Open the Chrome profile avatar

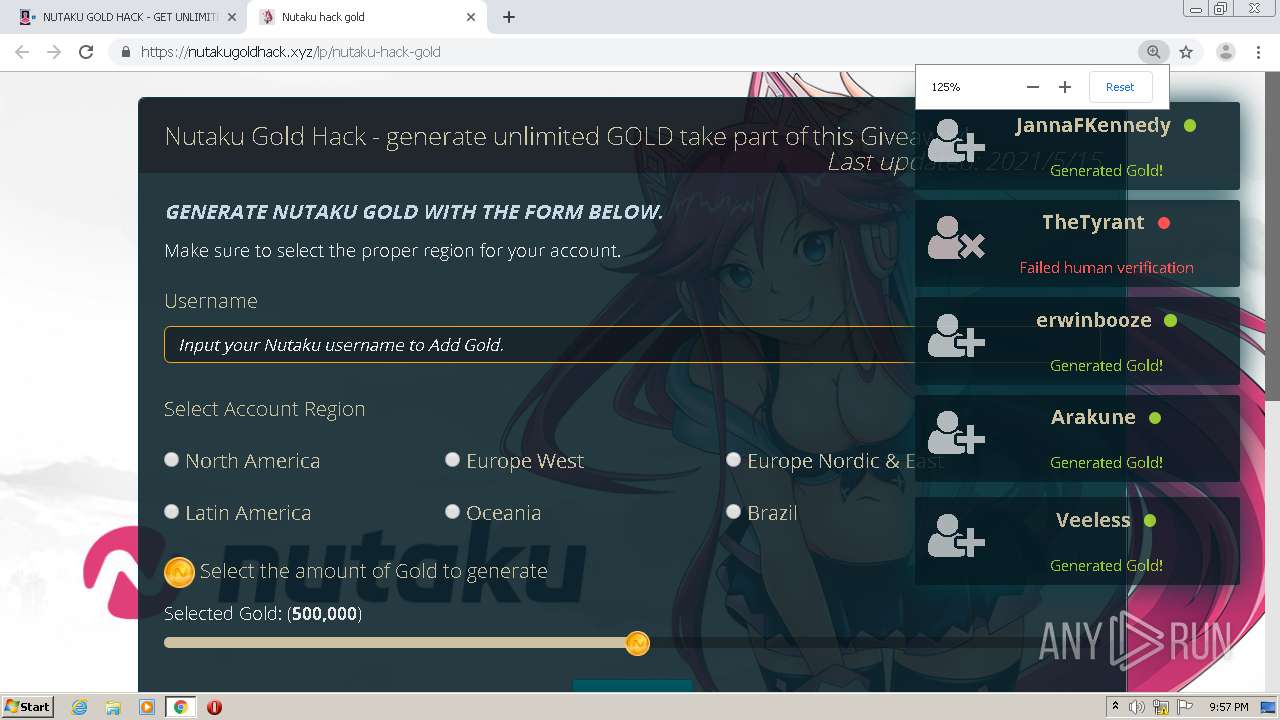pos(1225,52)
